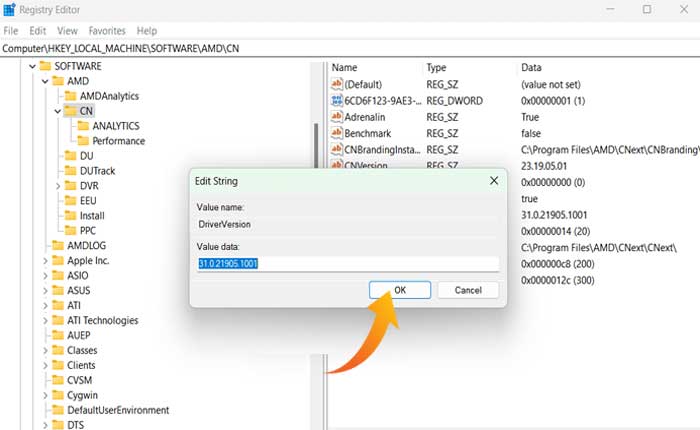Expand the Apple Inc. key
This screenshot has width=700, height=430.
[x=46, y=261]
